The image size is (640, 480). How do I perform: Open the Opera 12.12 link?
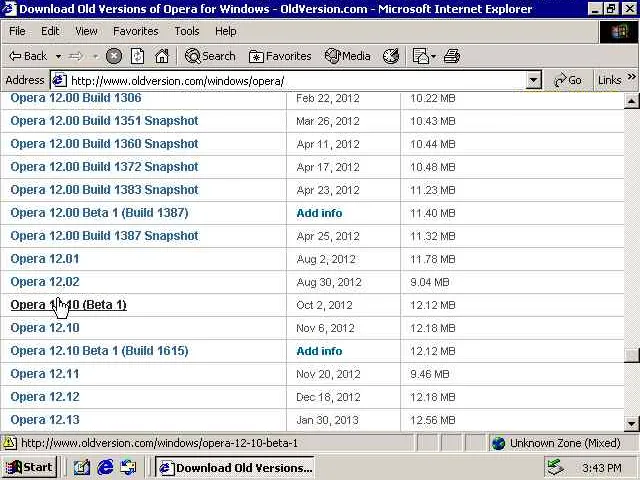45,397
